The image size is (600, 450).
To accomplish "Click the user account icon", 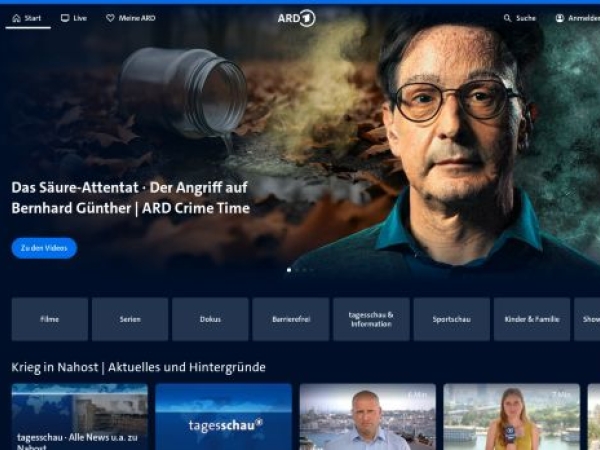I will pyautogui.click(x=560, y=18).
